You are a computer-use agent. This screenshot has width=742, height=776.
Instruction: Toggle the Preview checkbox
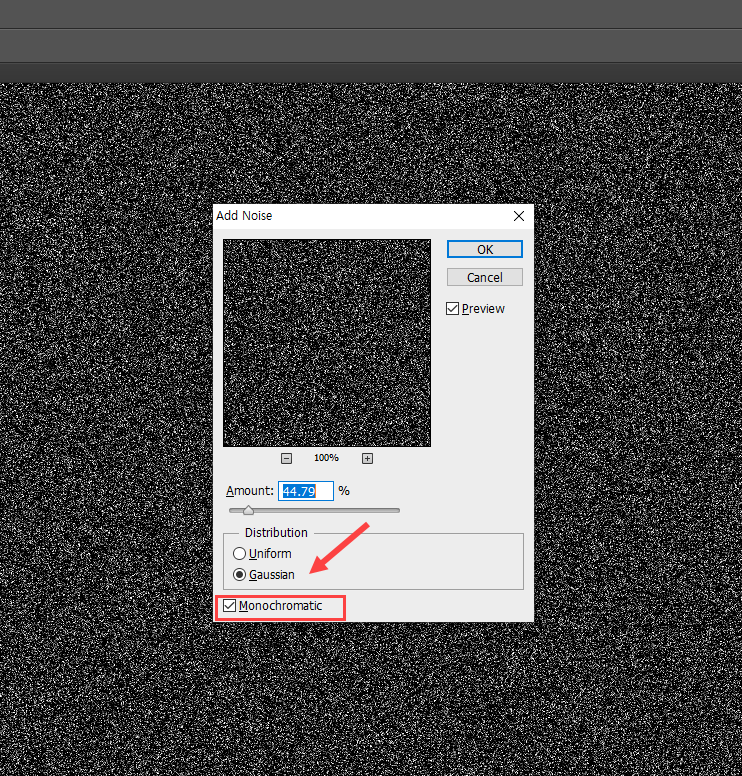point(452,309)
